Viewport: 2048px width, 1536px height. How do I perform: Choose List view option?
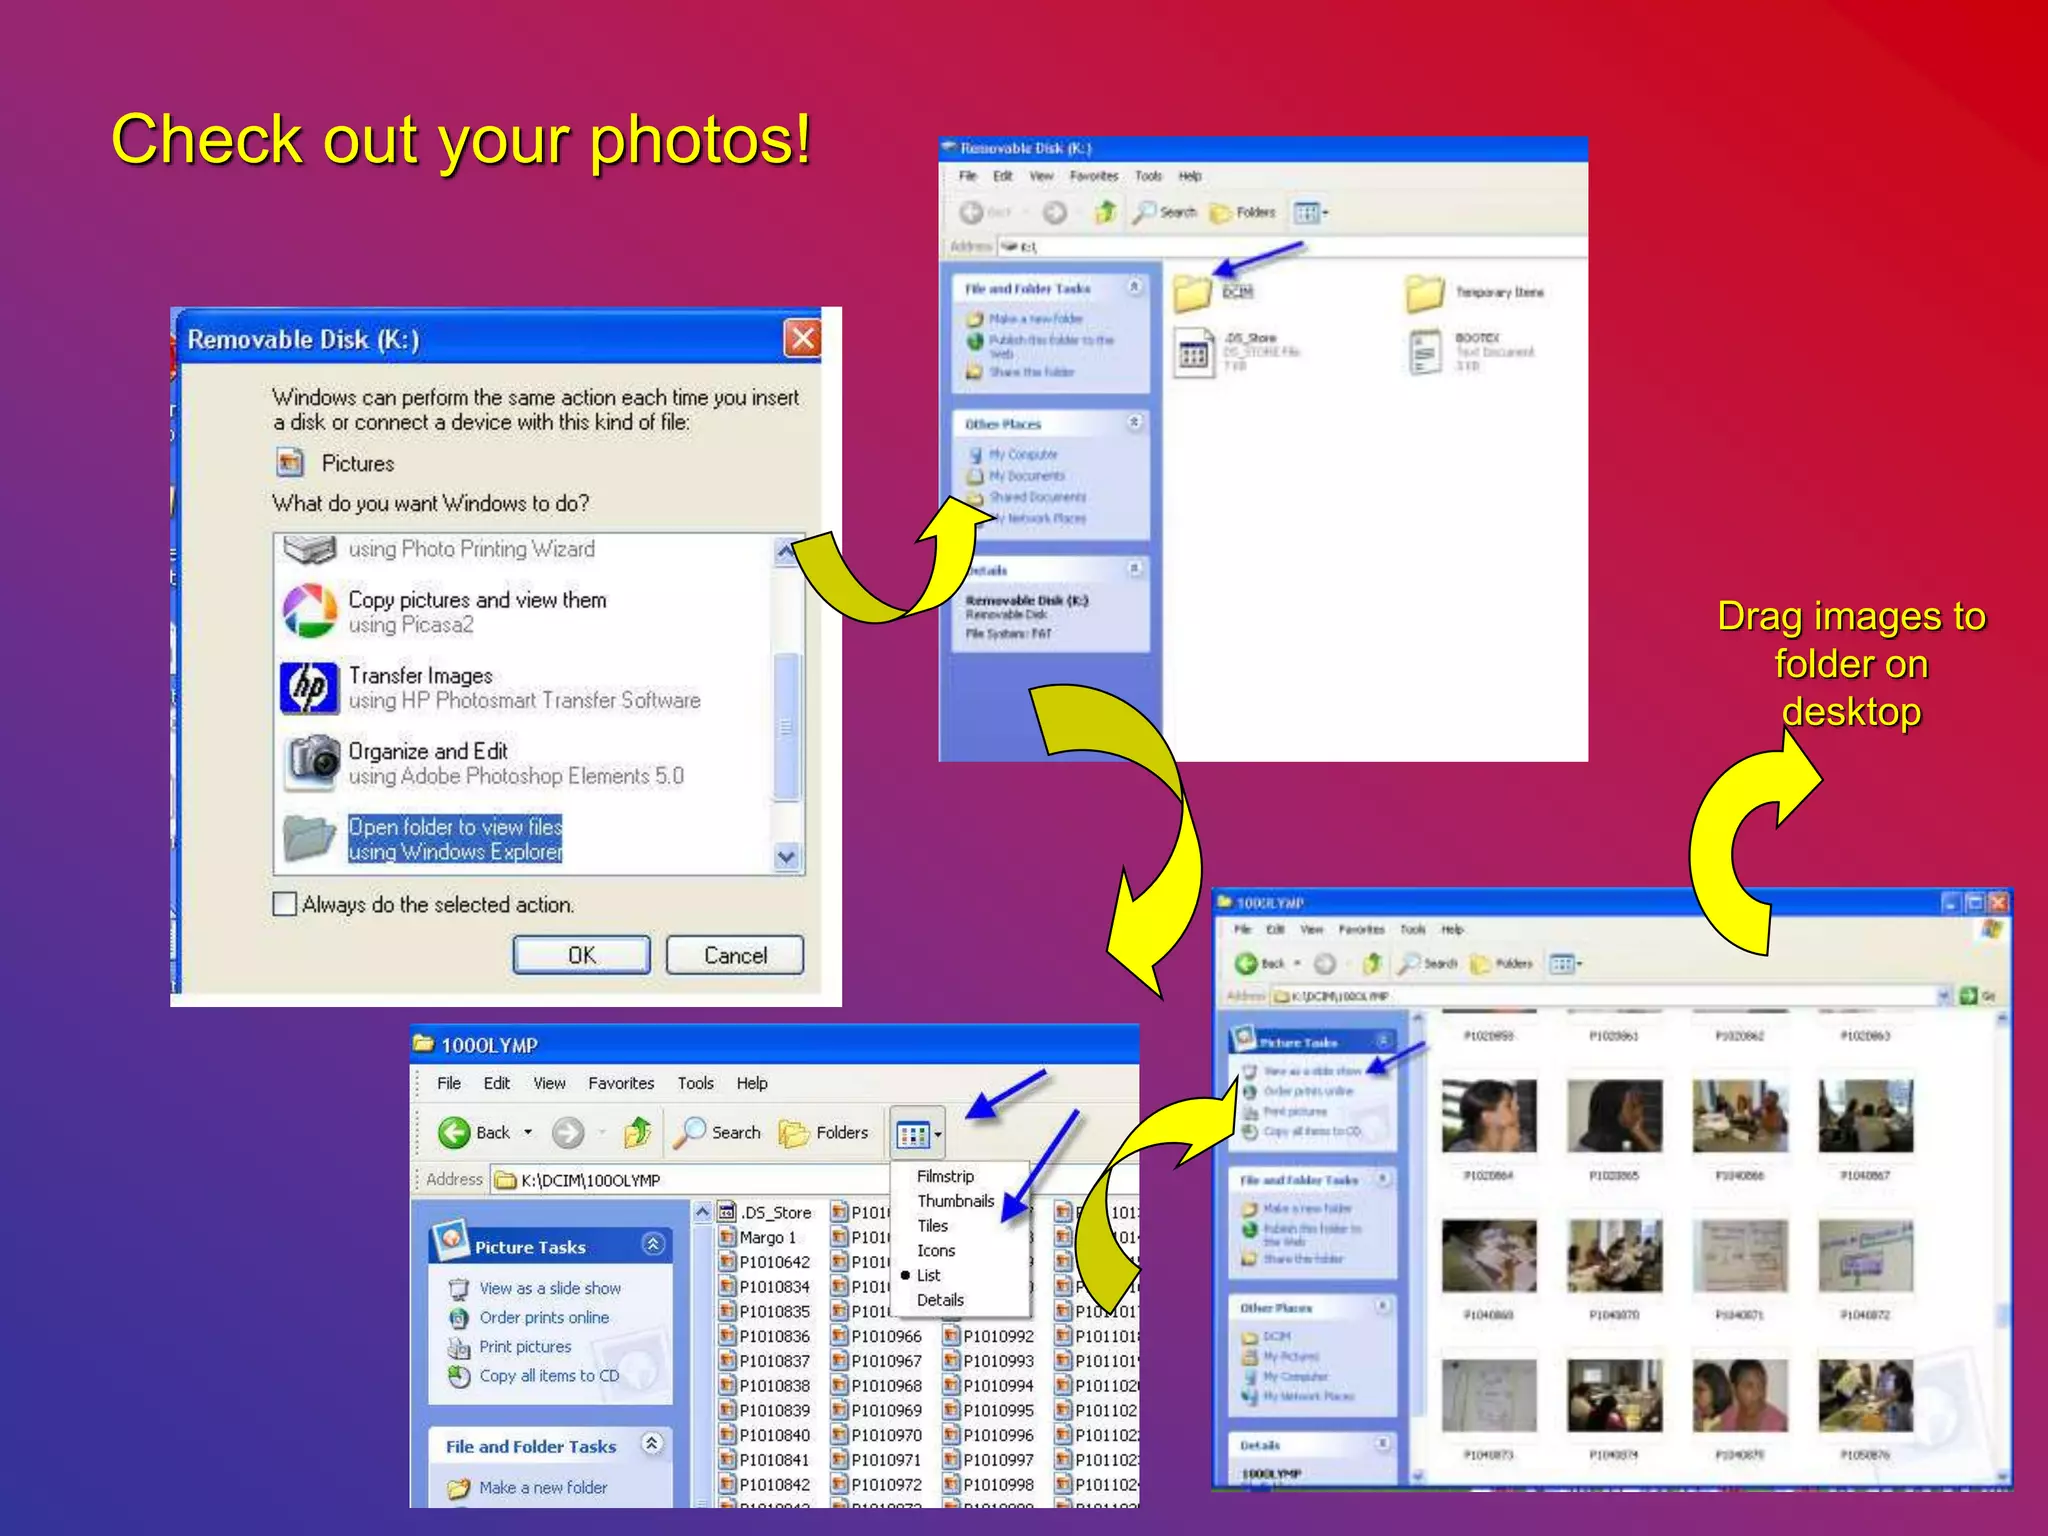pos(928,1276)
